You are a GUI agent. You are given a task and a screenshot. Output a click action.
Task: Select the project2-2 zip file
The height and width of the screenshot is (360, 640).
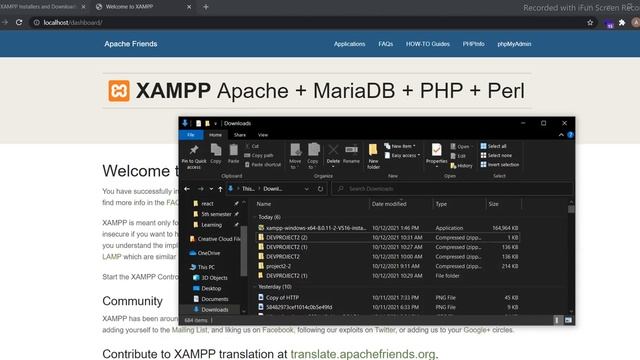click(x=388, y=266)
